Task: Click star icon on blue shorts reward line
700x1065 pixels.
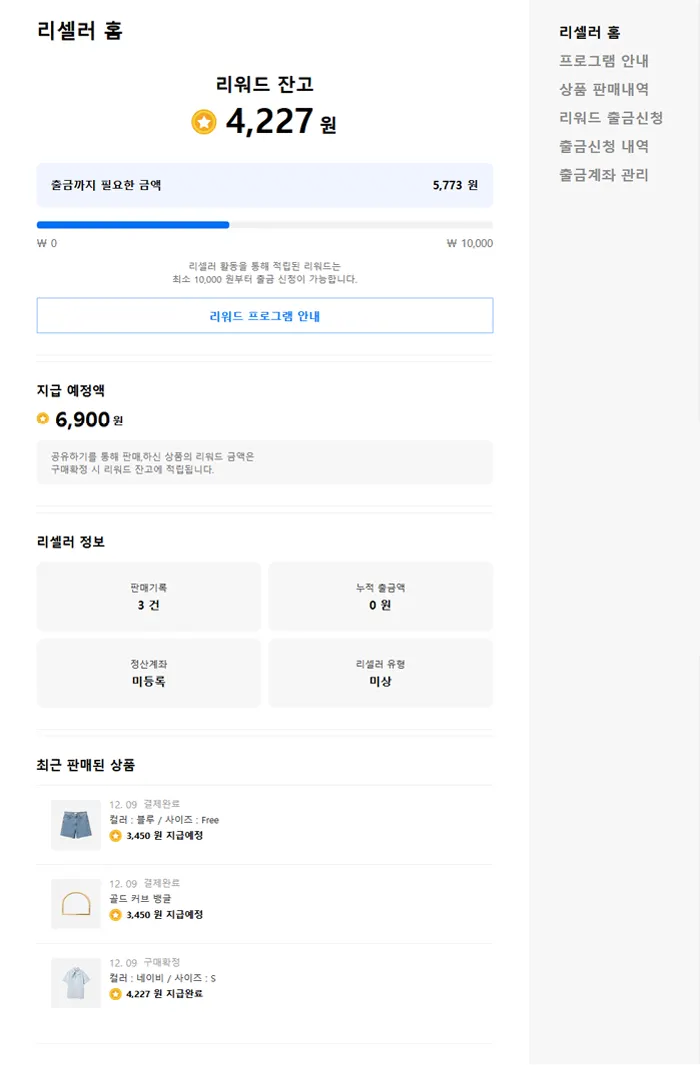Action: (115, 835)
